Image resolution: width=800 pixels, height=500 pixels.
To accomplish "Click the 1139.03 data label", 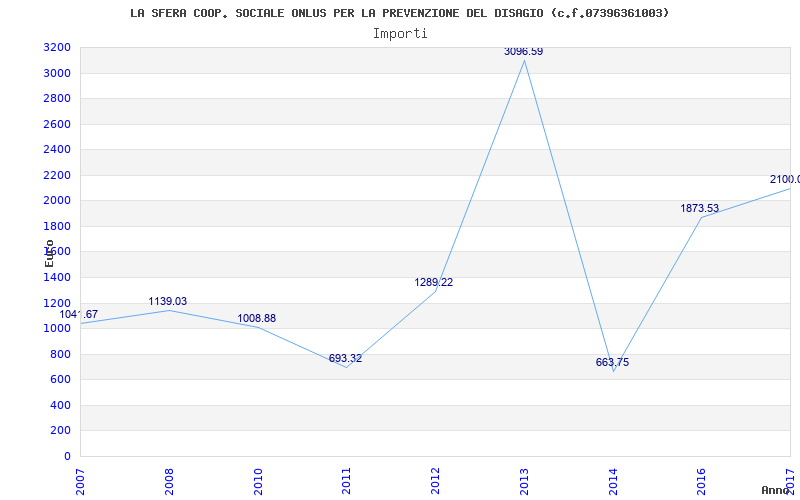I will [168, 302].
